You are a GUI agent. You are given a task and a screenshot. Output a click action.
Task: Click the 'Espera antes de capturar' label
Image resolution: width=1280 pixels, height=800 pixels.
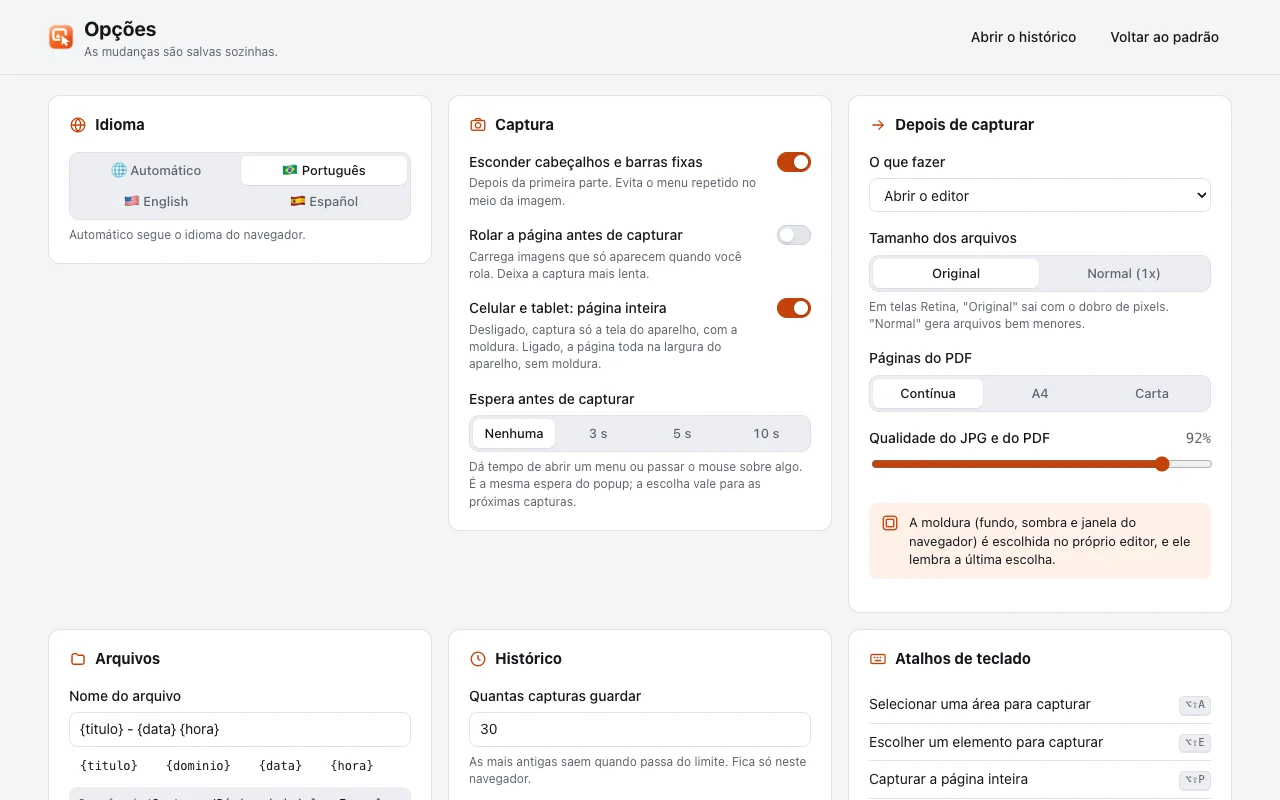pyautogui.click(x=552, y=399)
